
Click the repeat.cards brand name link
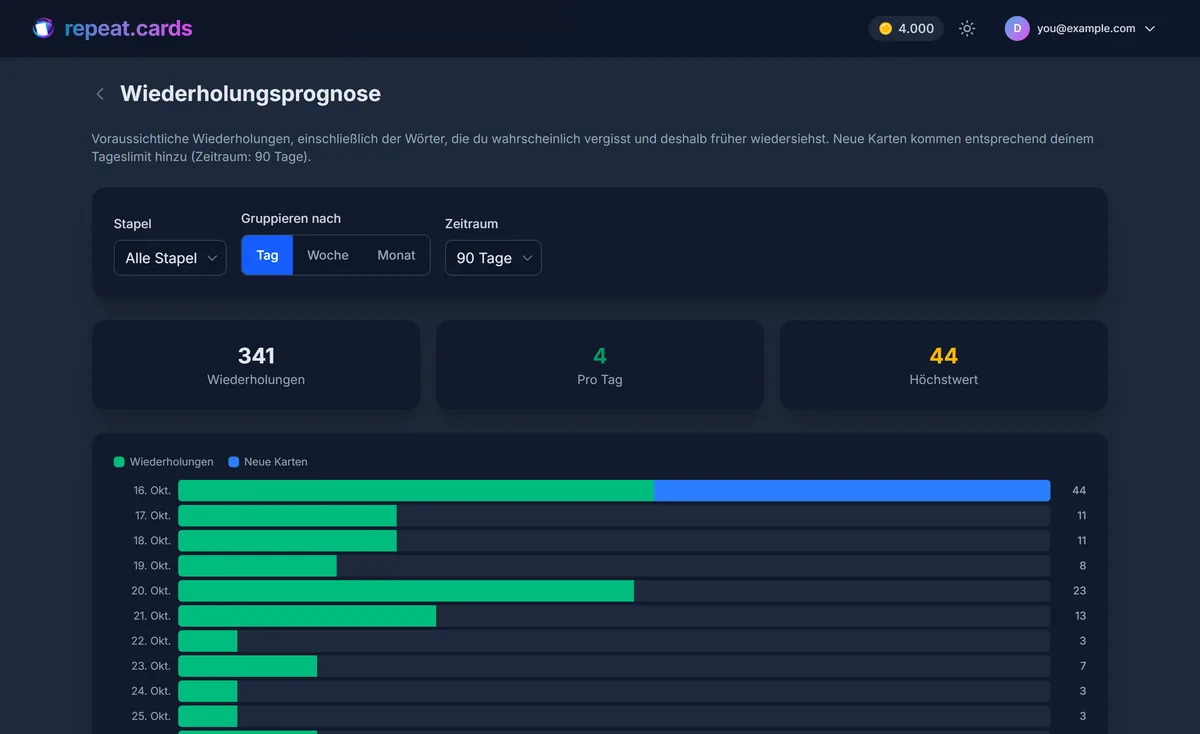point(128,28)
